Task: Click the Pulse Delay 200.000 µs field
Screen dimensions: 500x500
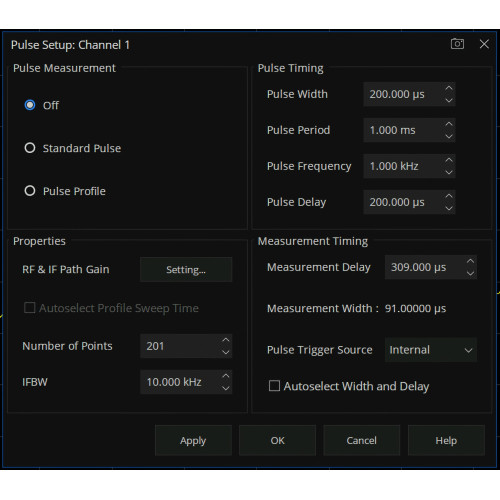Action: point(409,202)
